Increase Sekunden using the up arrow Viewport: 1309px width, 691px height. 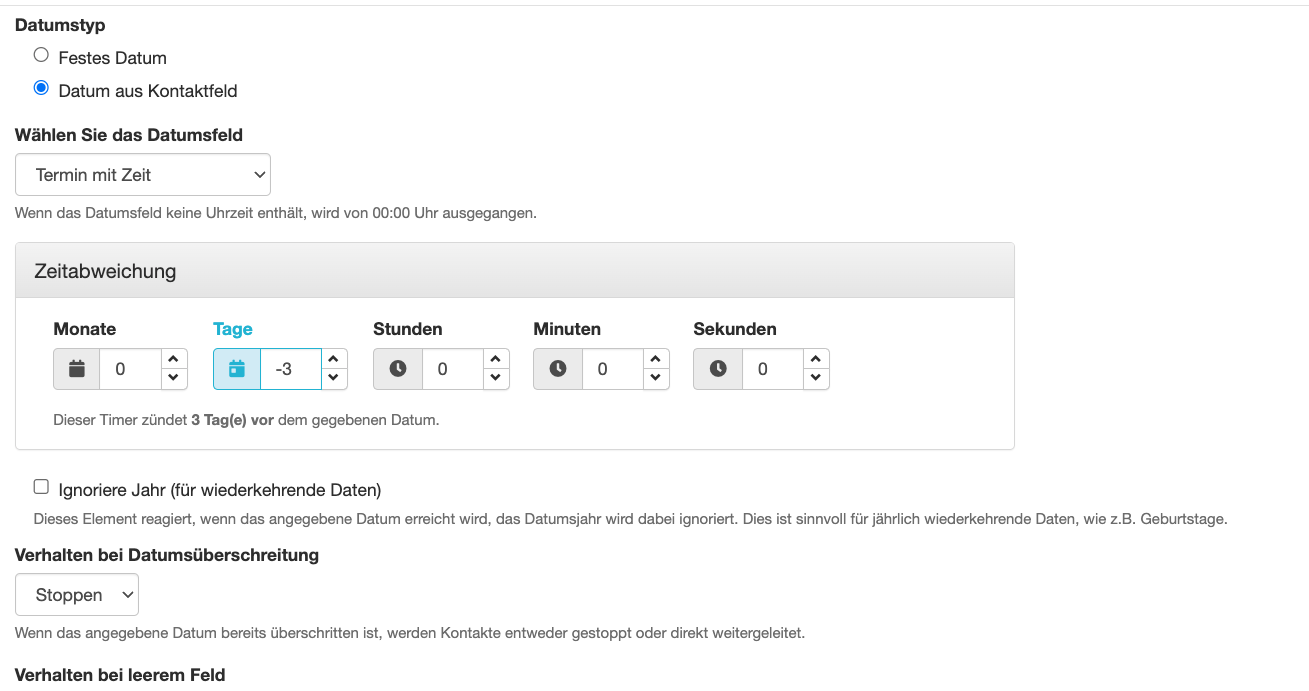(x=815, y=359)
